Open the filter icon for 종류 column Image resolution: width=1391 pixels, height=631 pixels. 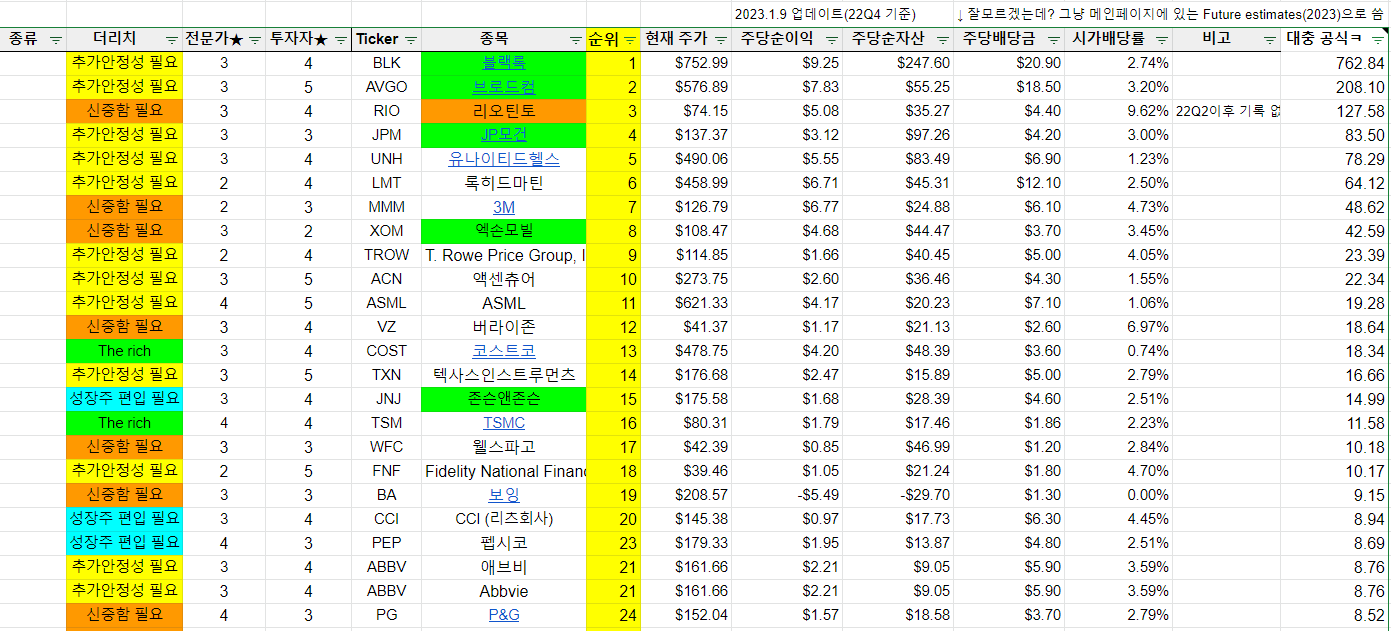(x=55, y=39)
